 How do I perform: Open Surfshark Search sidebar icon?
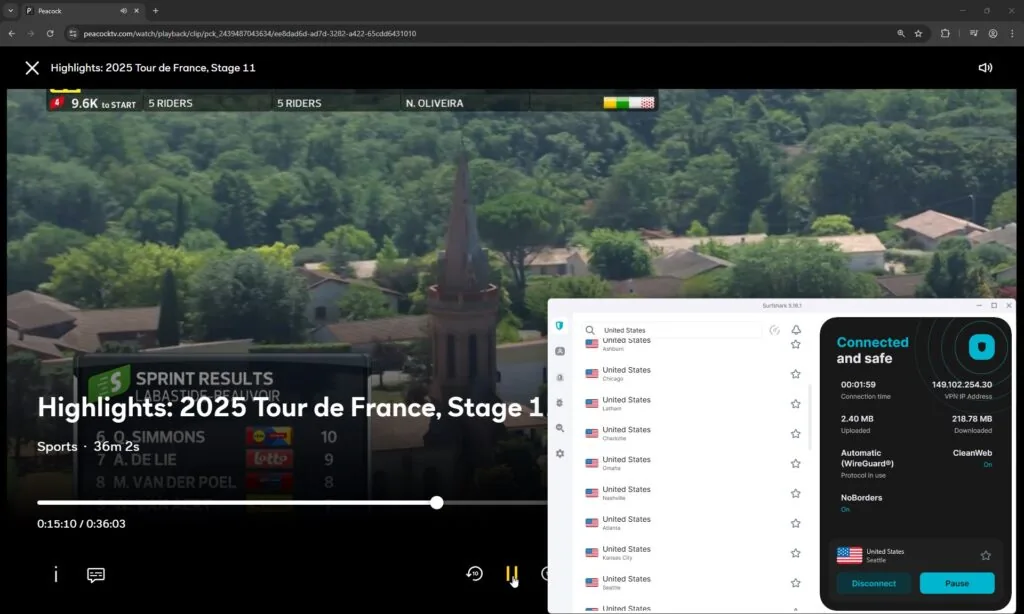coord(560,428)
